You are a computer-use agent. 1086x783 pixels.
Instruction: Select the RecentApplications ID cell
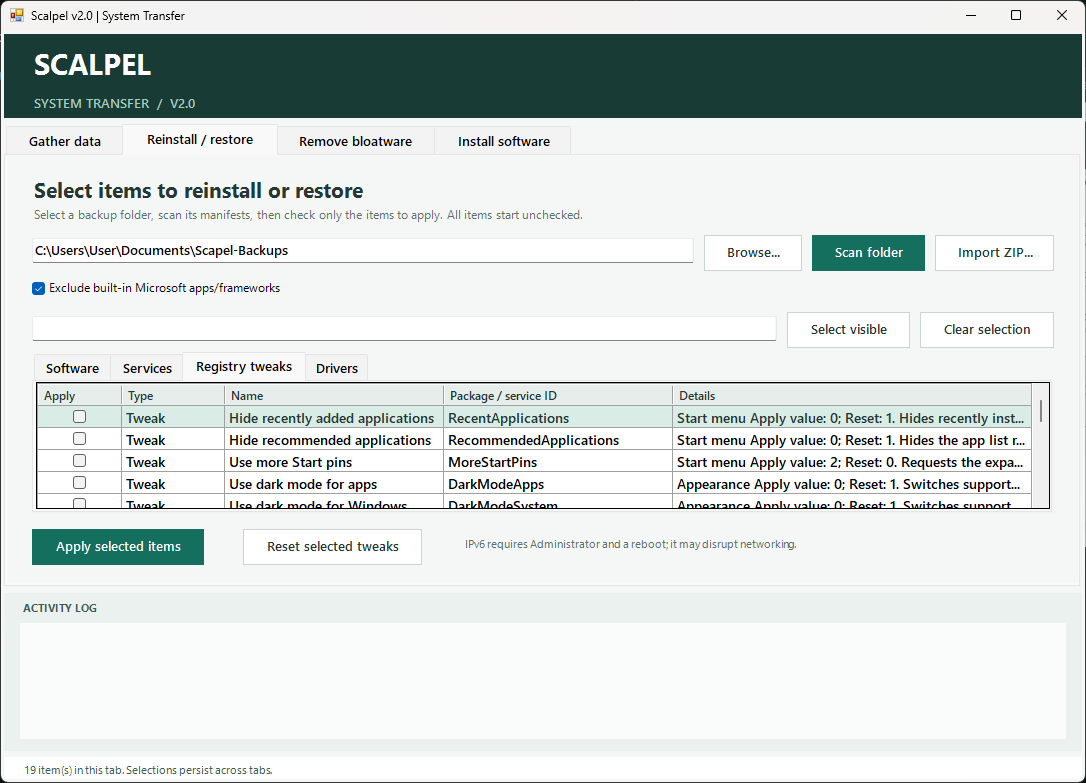(558, 417)
